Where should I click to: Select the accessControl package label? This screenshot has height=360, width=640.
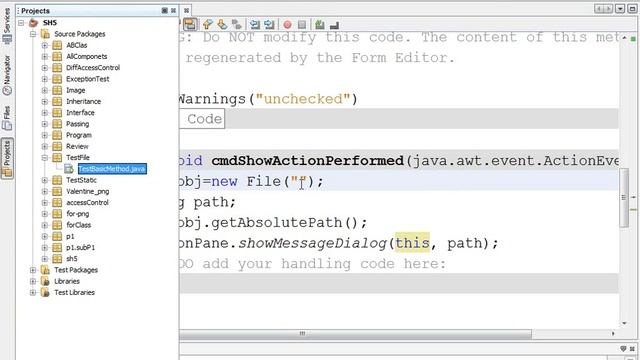click(87, 202)
